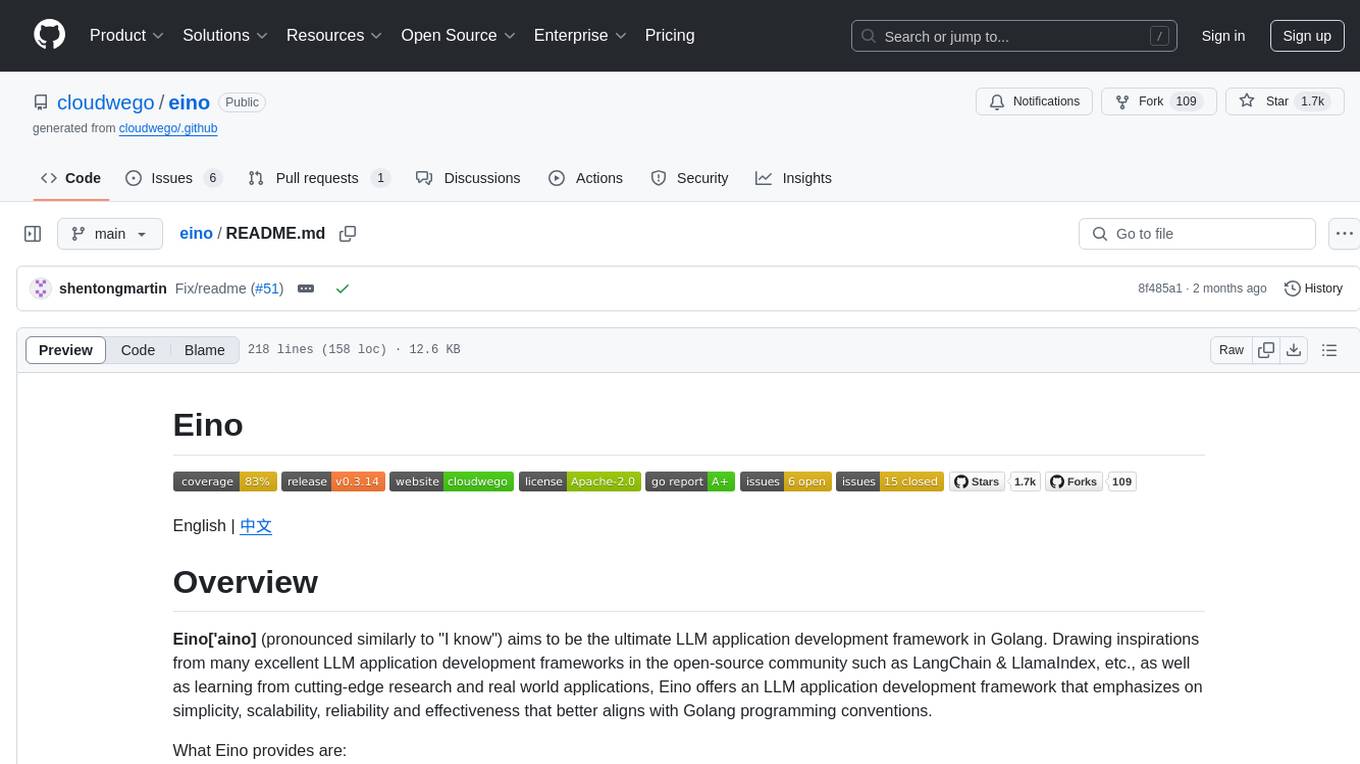The height and width of the screenshot is (764, 1360).
Task: Toggle the file tree side panel
Action: click(x=33, y=234)
